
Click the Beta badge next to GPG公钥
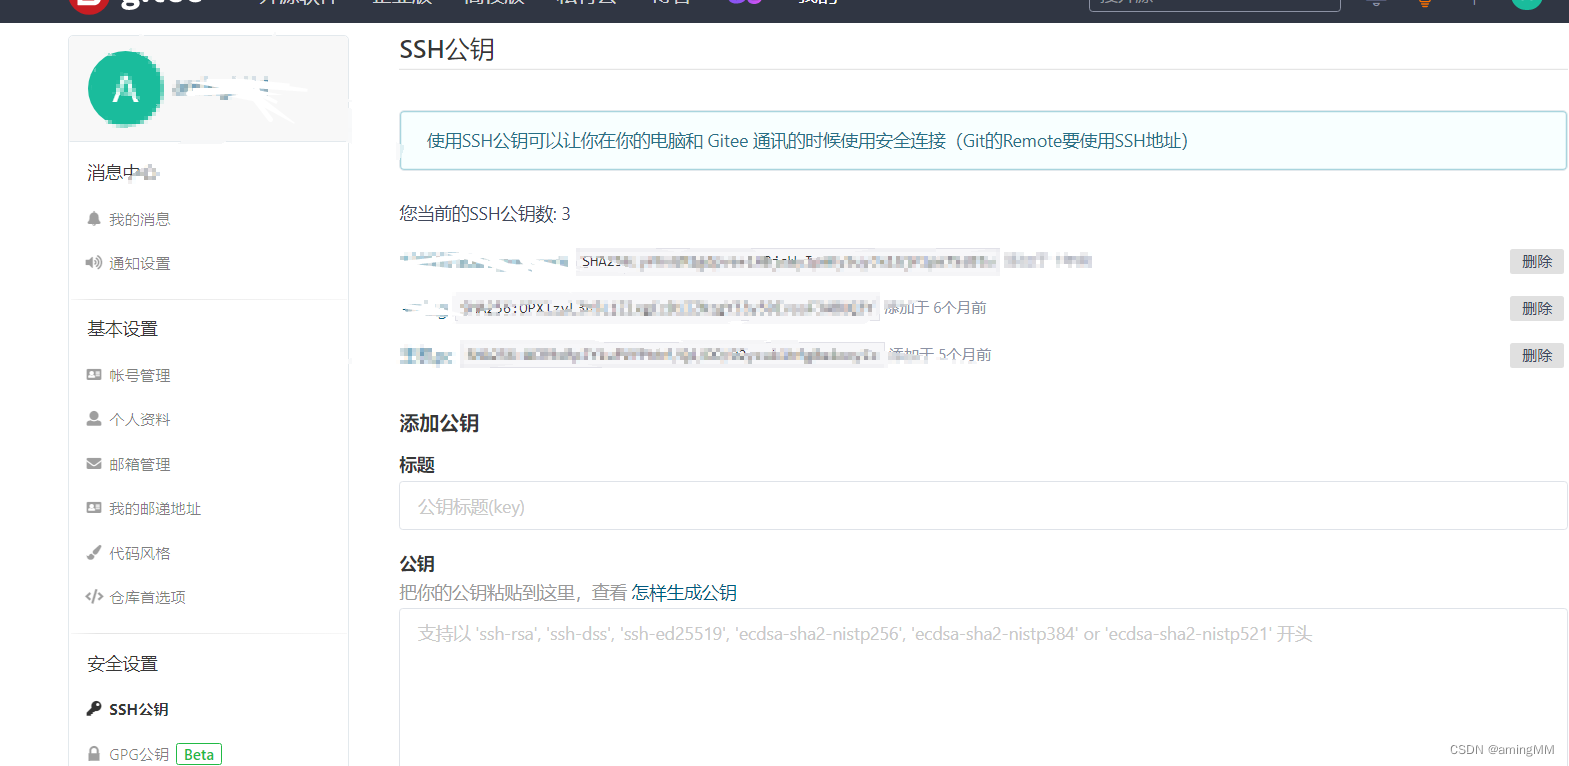(199, 754)
